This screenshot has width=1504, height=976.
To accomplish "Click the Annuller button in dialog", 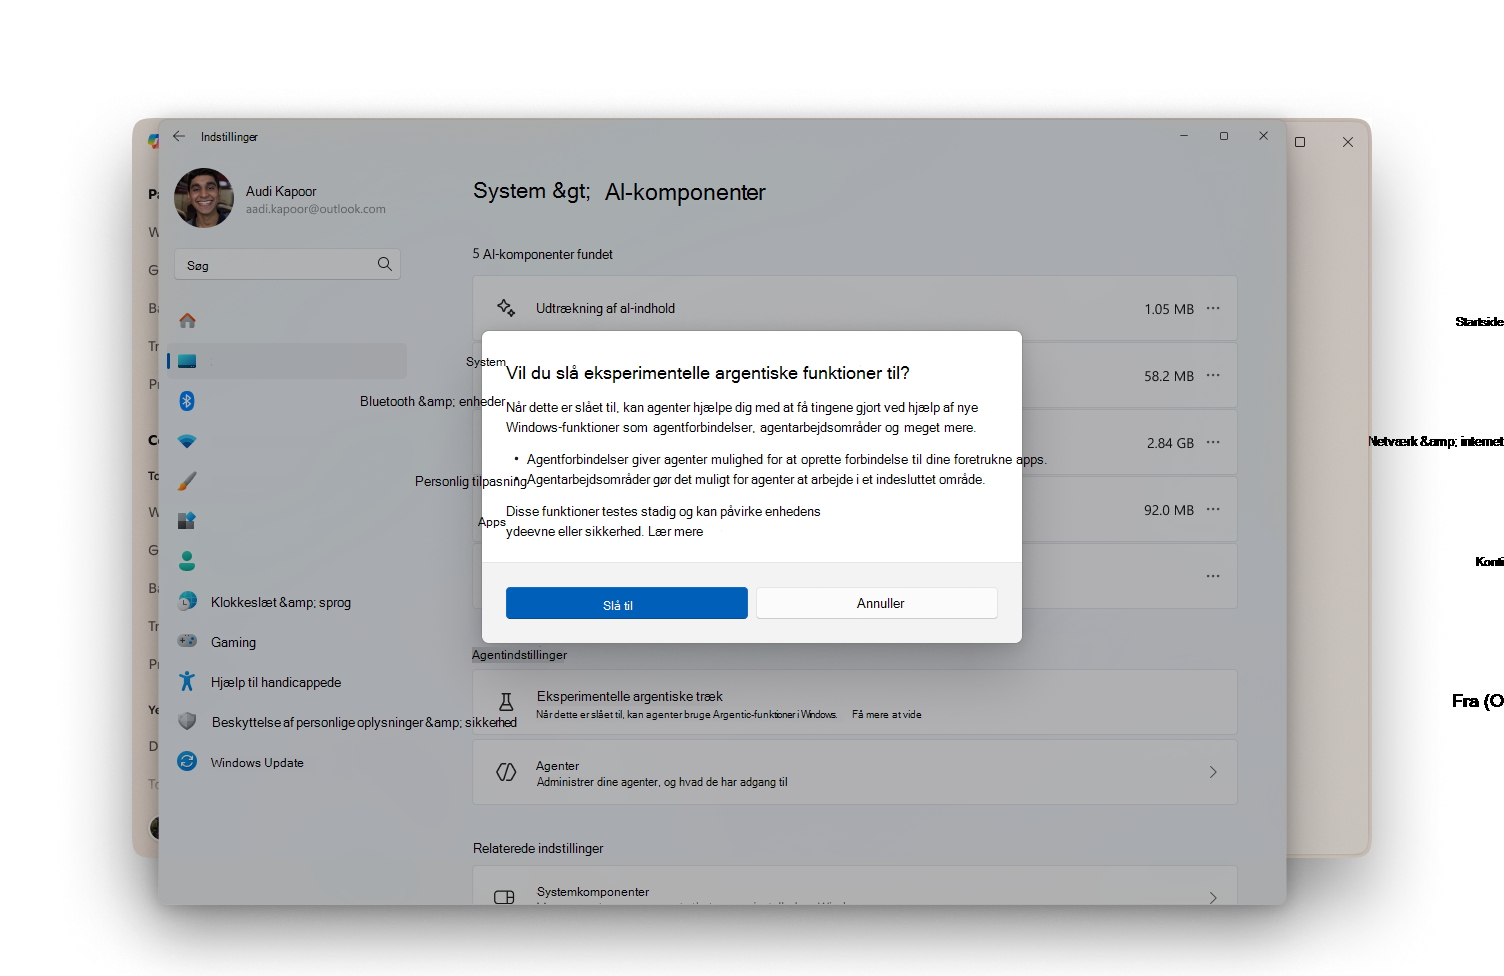I will [x=877, y=603].
